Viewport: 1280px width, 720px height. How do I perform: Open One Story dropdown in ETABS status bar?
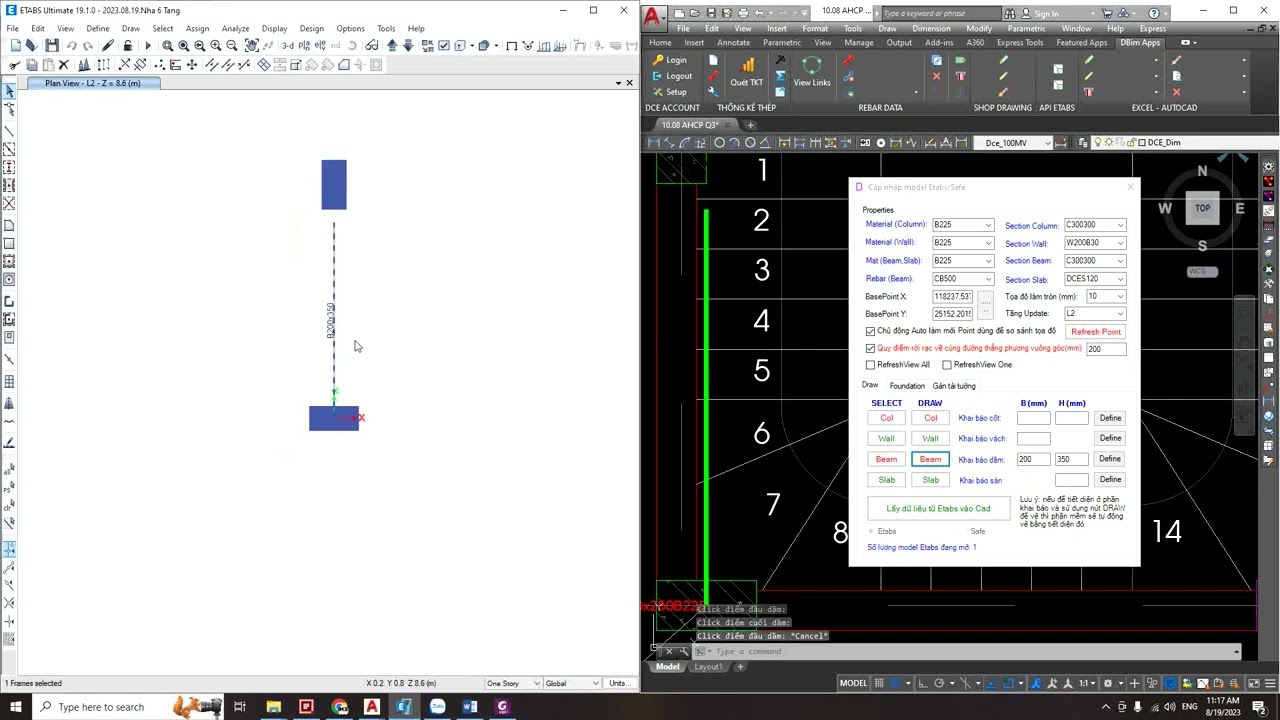tap(513, 683)
